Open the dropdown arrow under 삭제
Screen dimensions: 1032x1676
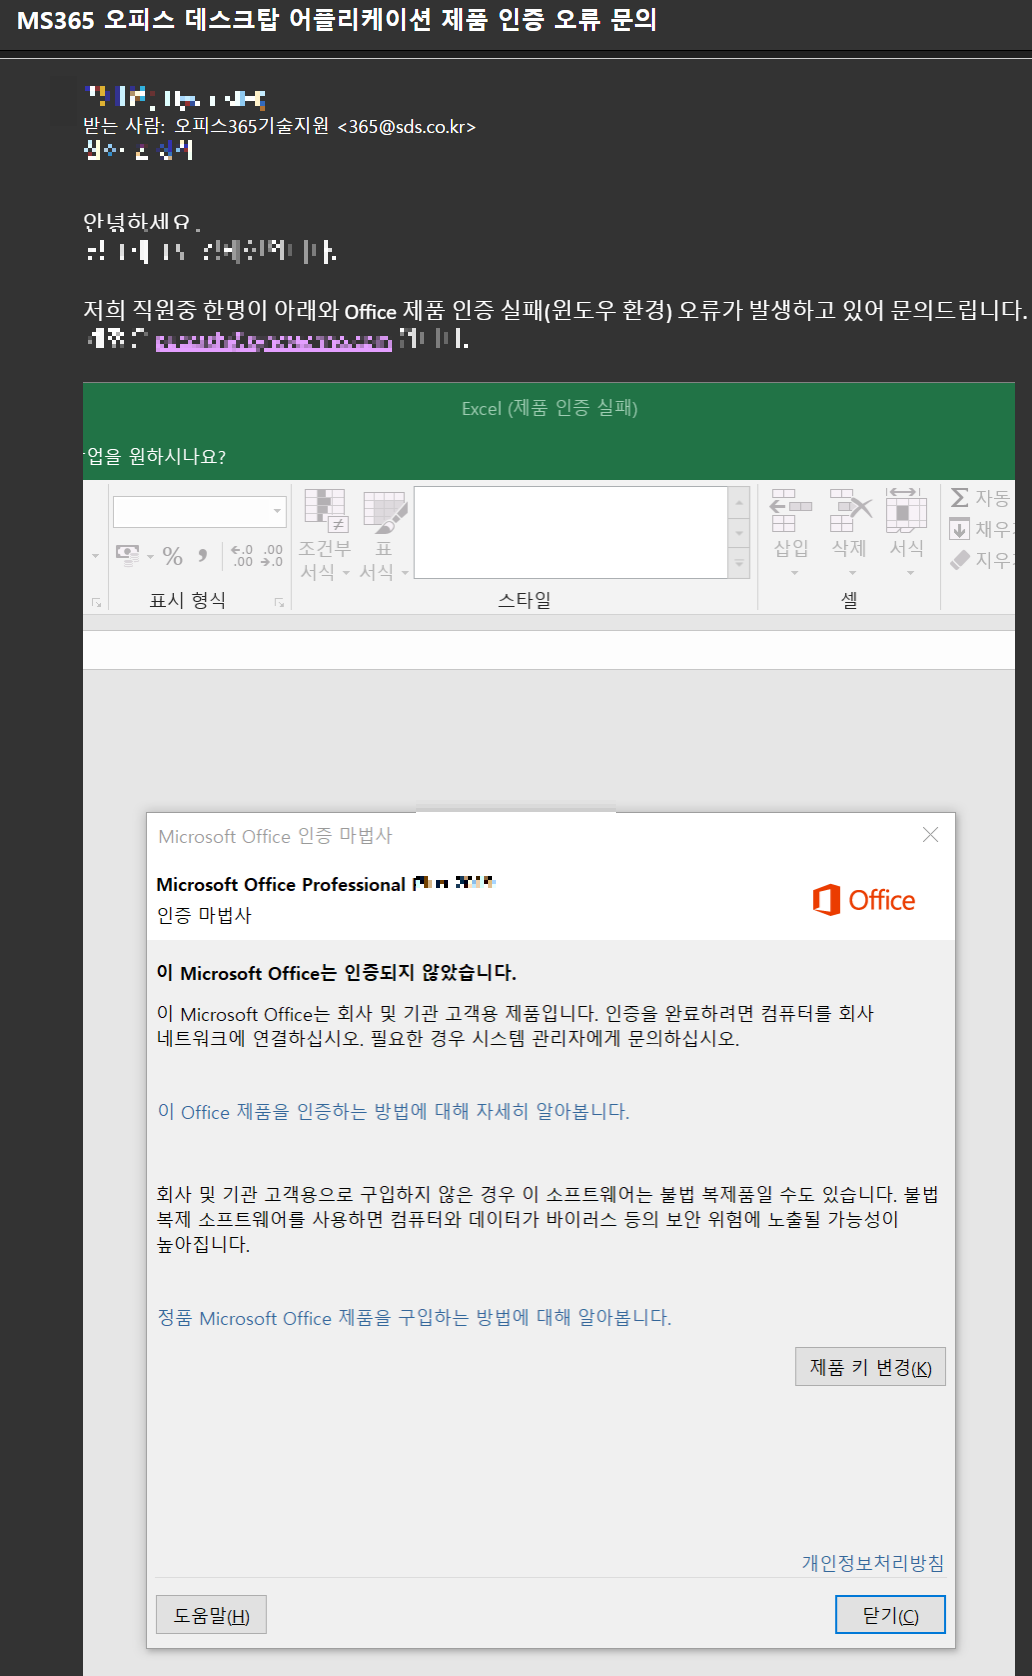coord(852,573)
